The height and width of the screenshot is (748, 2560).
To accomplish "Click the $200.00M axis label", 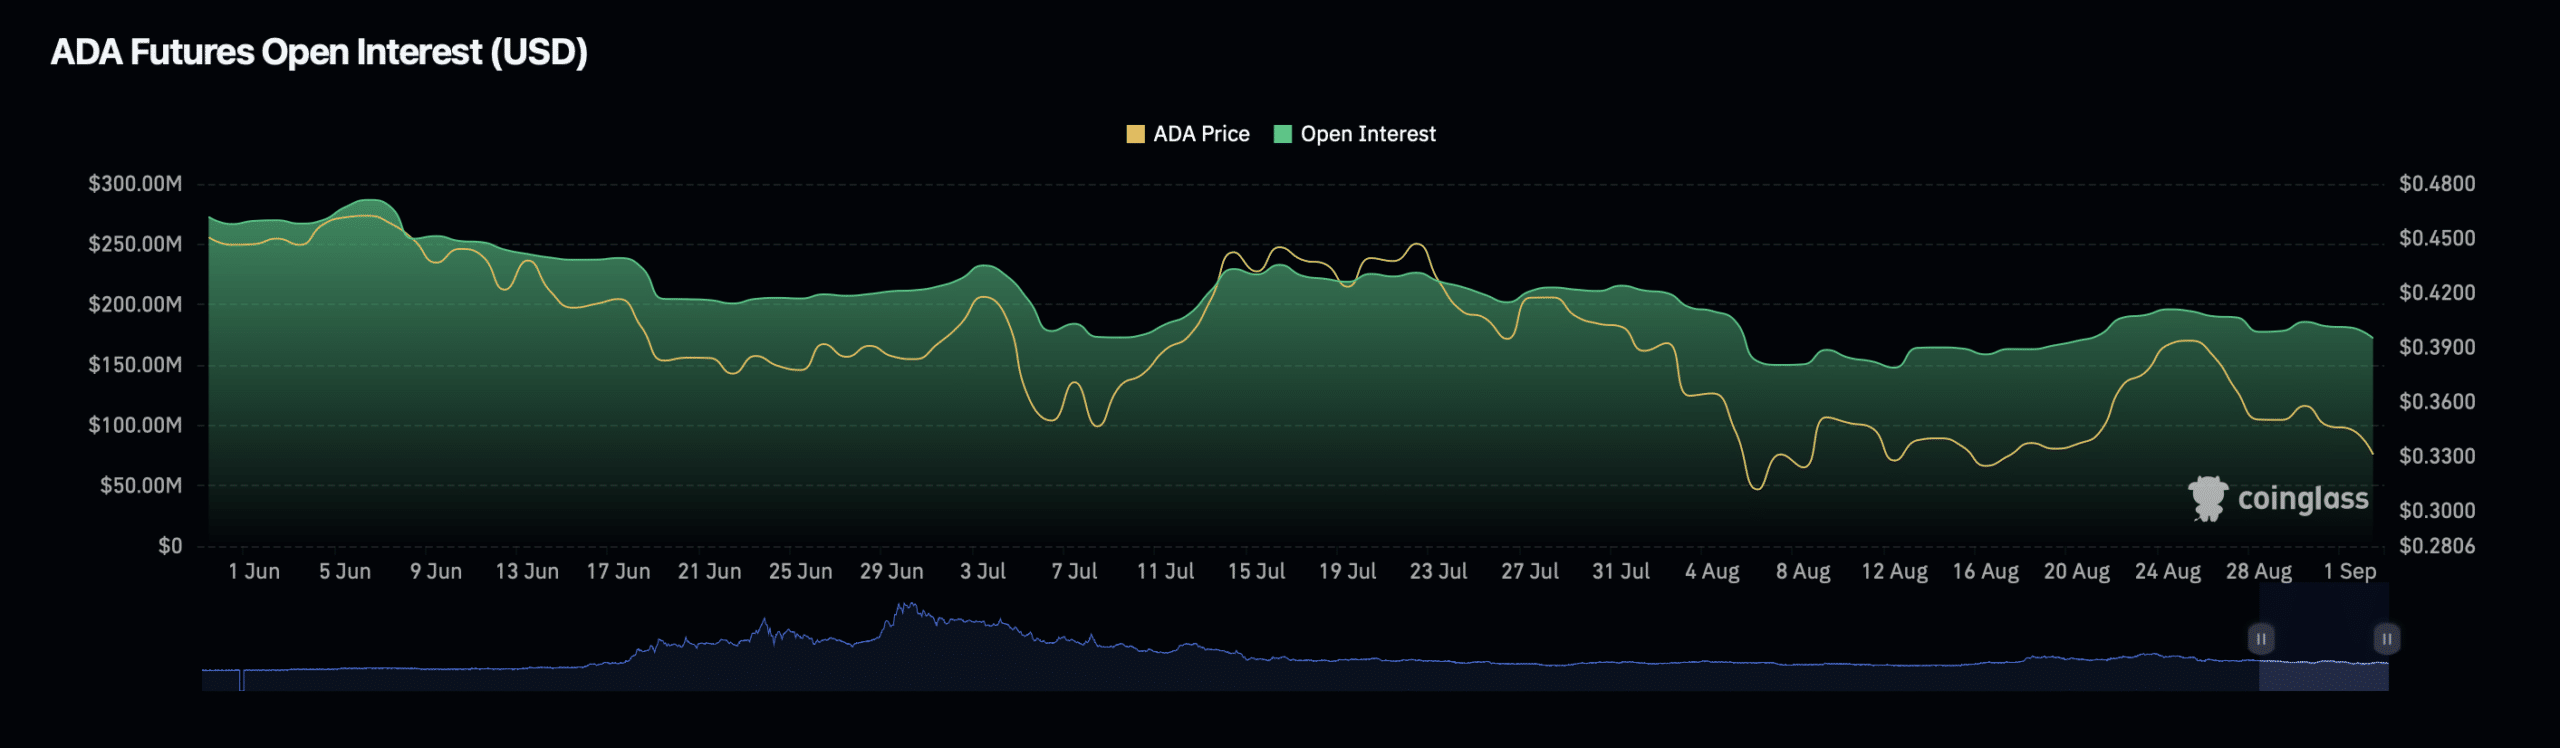I will (135, 304).
